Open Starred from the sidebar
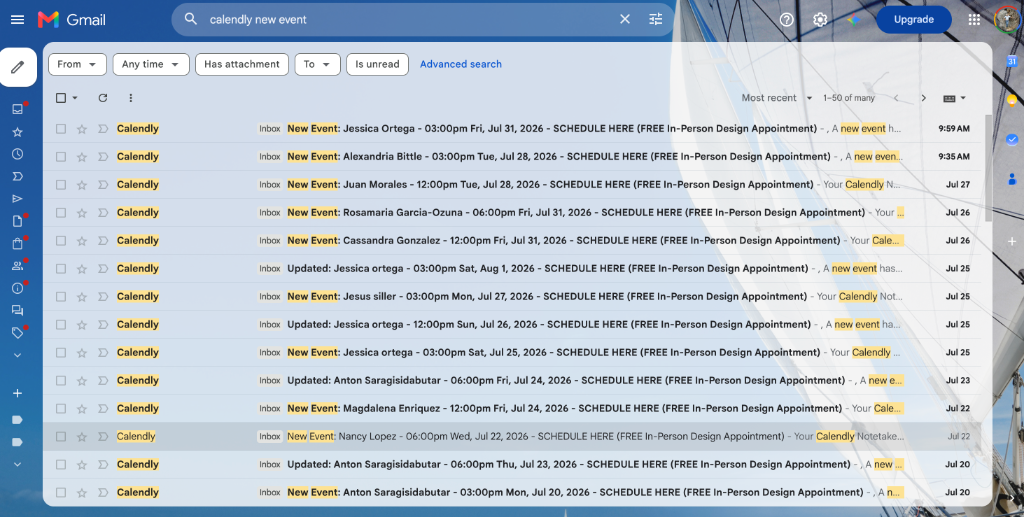Screen dimensions: 1024x517 click(x=18, y=132)
